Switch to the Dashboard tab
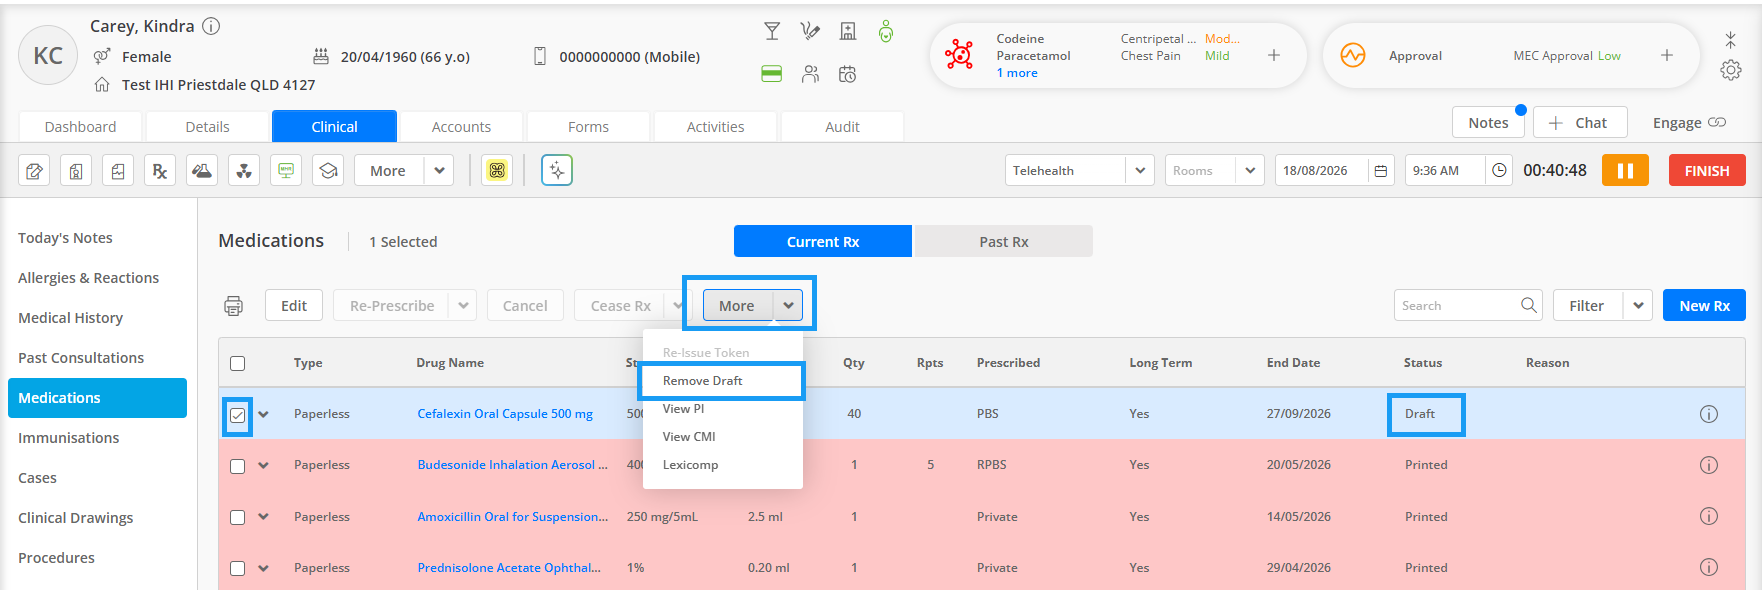Viewport: 1762px width, 590px height. click(x=81, y=127)
